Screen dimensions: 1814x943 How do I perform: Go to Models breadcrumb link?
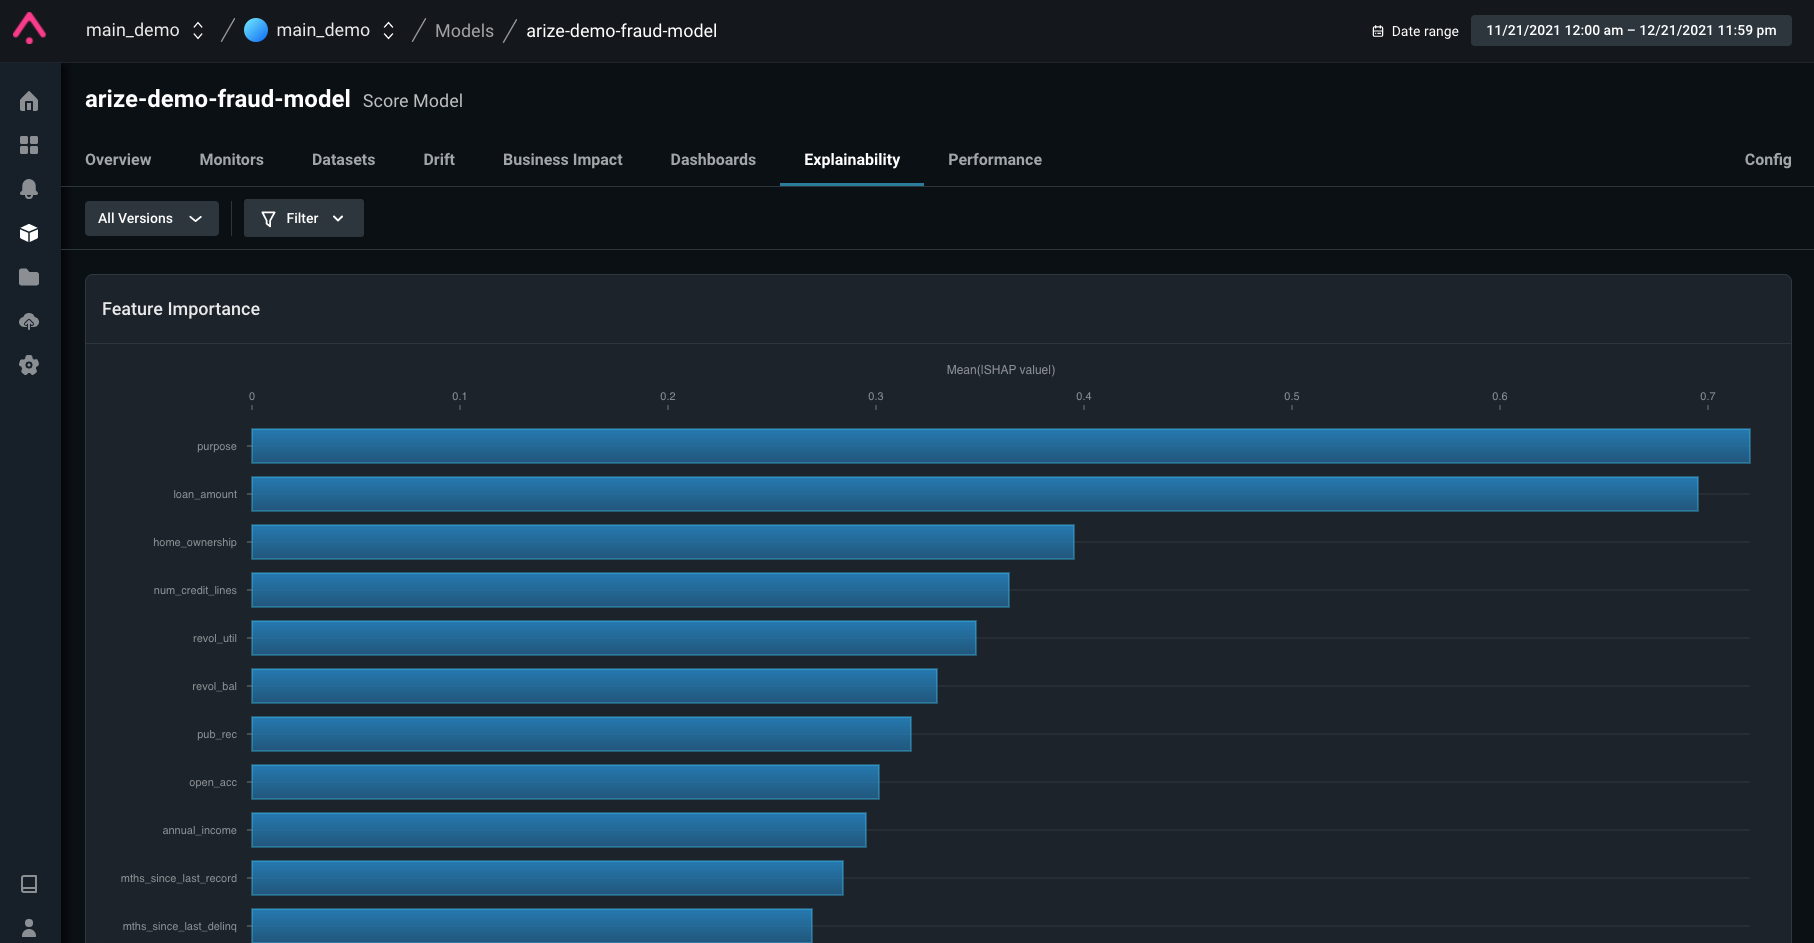click(464, 30)
